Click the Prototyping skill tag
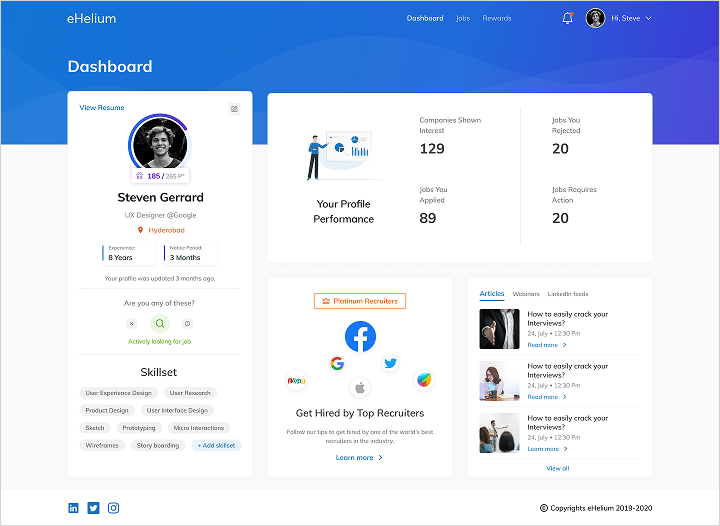Screen dimensions: 720x526 pyautogui.click(x=139, y=428)
